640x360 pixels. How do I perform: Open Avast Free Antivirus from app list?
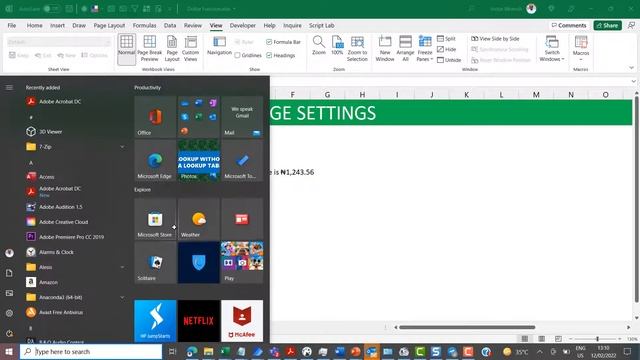point(76,312)
